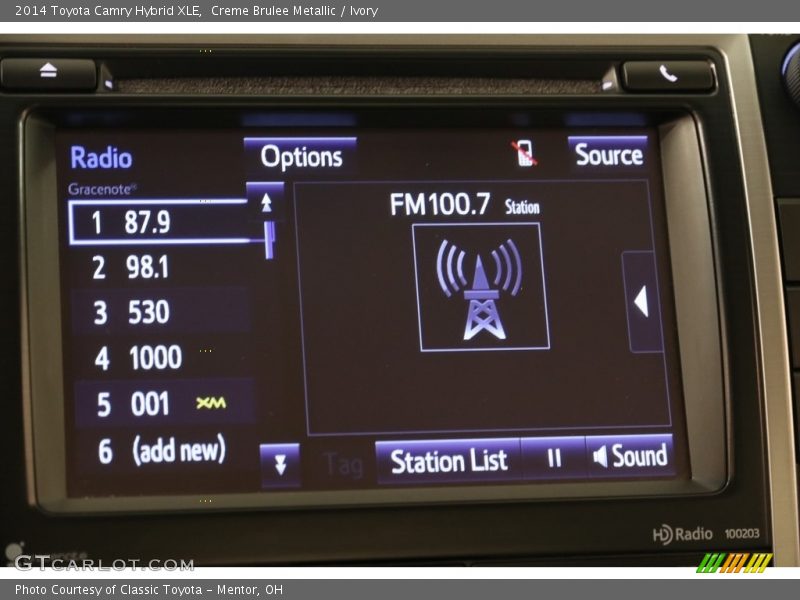Open the Options menu
The width and height of the screenshot is (800, 600).
point(300,157)
